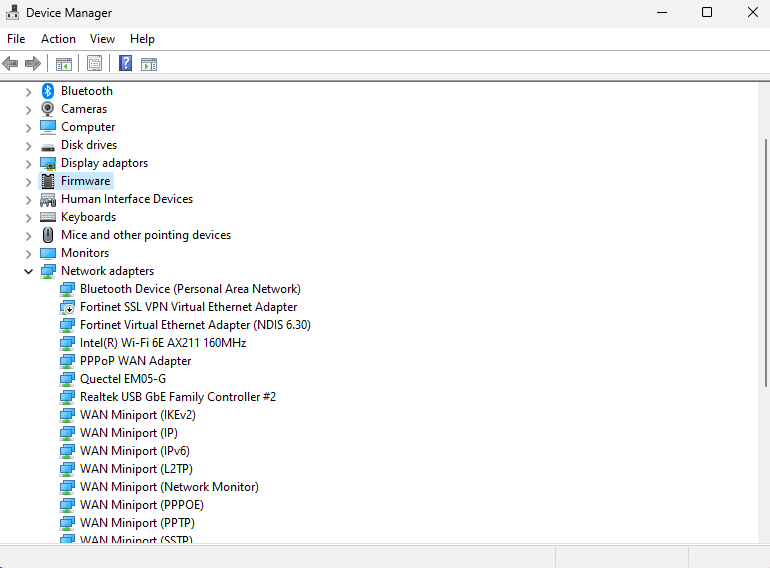The image size is (770, 568).
Task: Select the Bluetooth category icon
Action: (48, 91)
